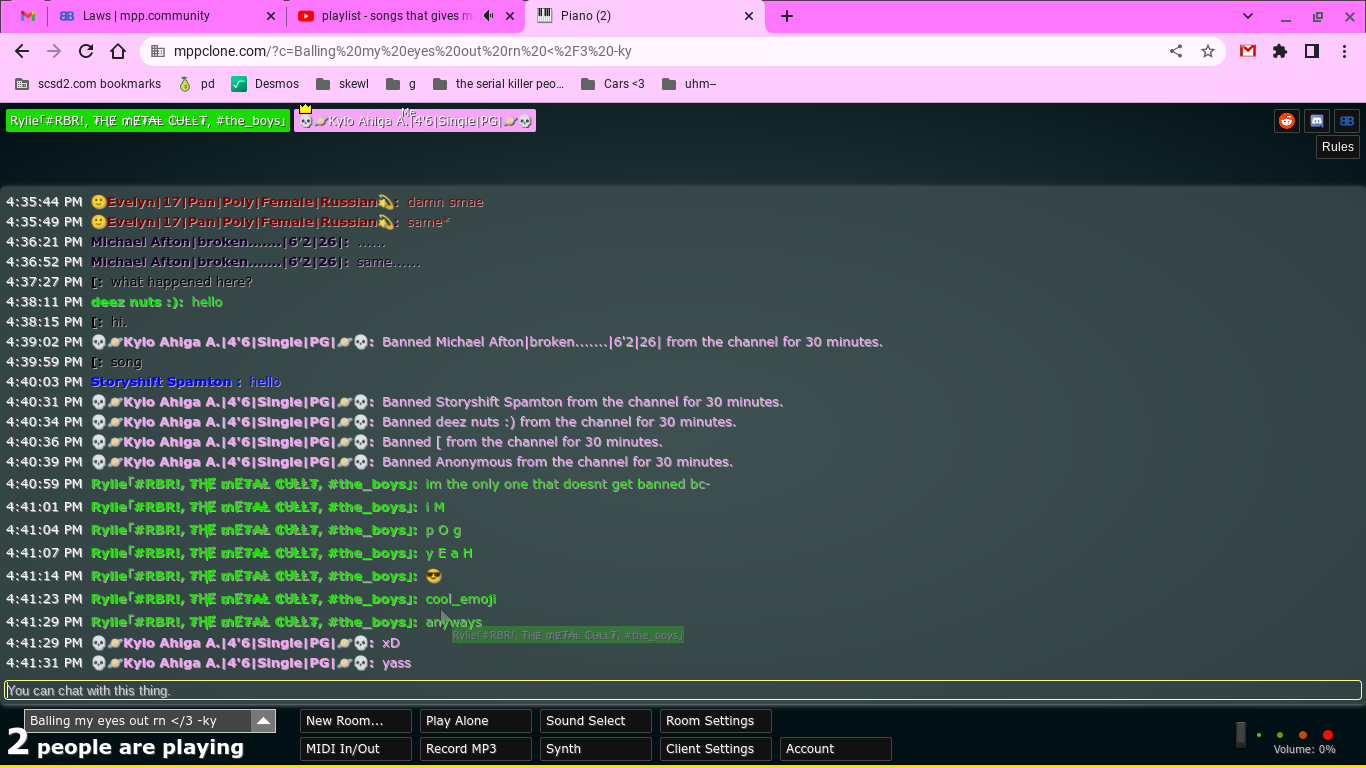Click 'what happened here?' message
1366x768 pixels.
[x=182, y=282]
